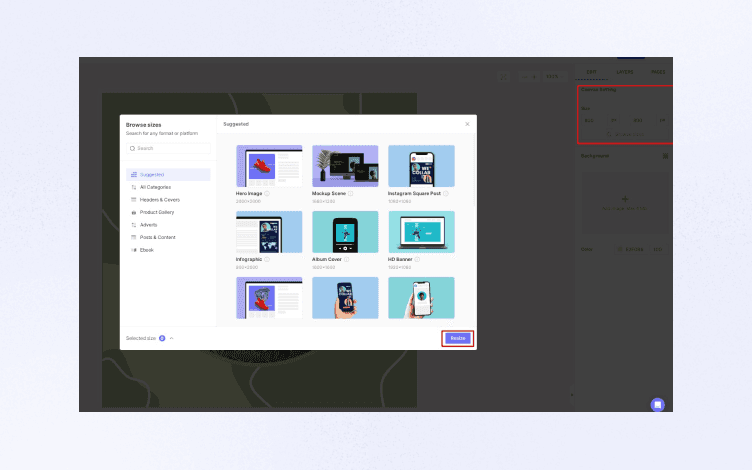Viewport: 752px width, 470px height.
Task: Select the HD Banner thumbnail
Action: point(422,232)
